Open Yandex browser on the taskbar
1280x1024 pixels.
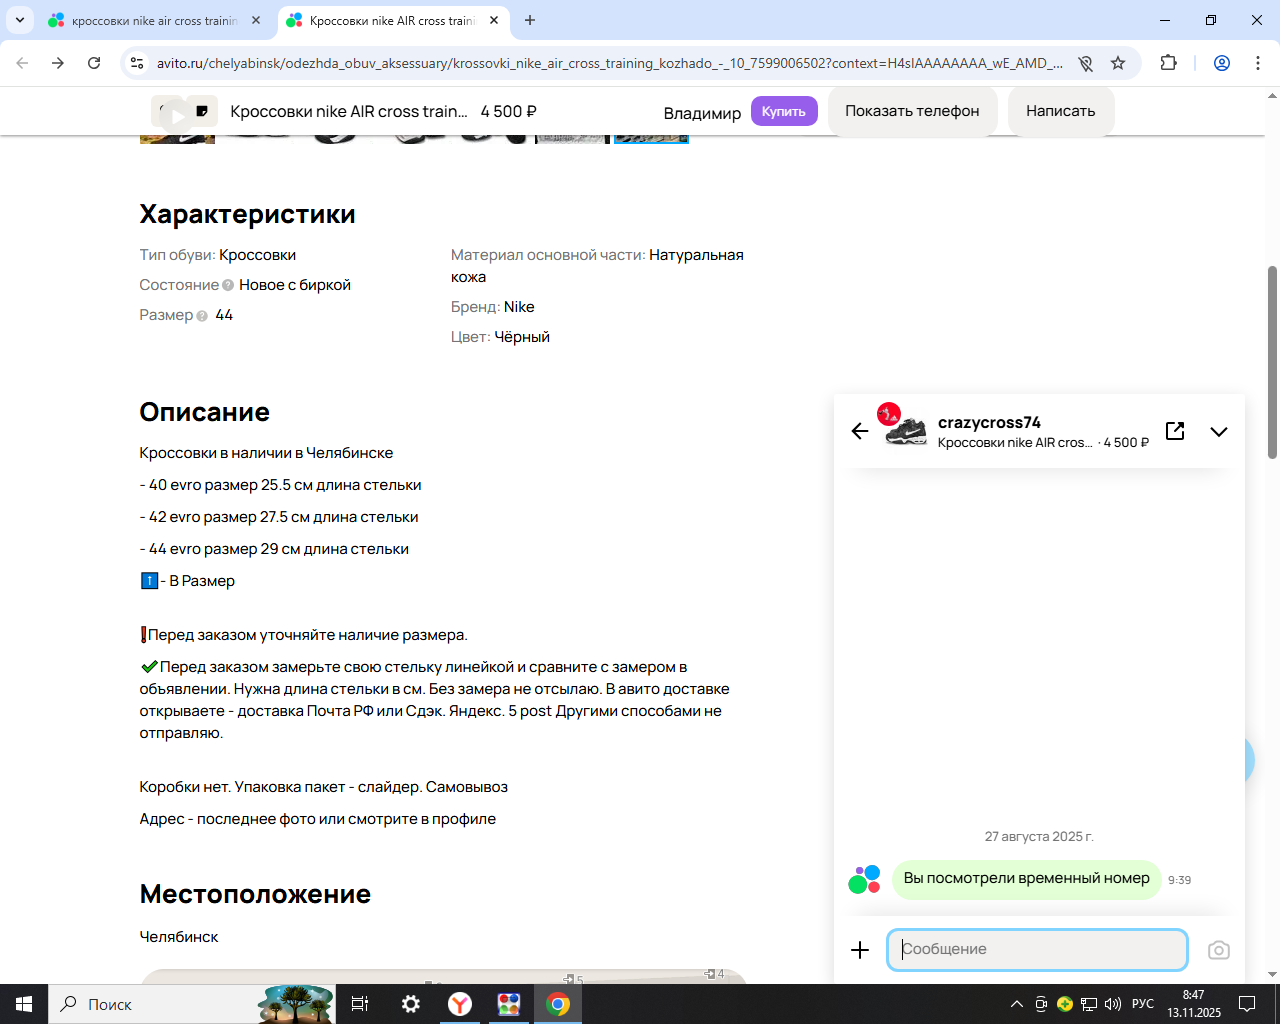click(x=460, y=1004)
